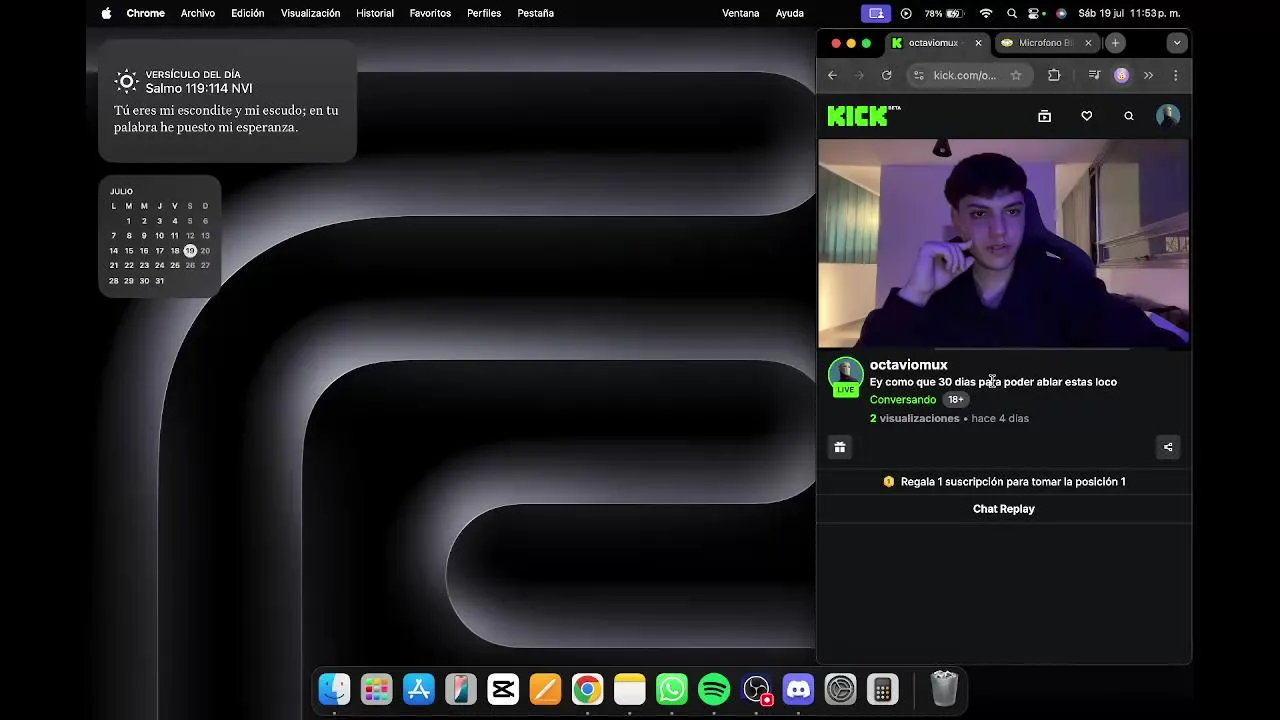Open the Siri icon in menu bar
This screenshot has height=720, width=1280.
[1061, 13]
